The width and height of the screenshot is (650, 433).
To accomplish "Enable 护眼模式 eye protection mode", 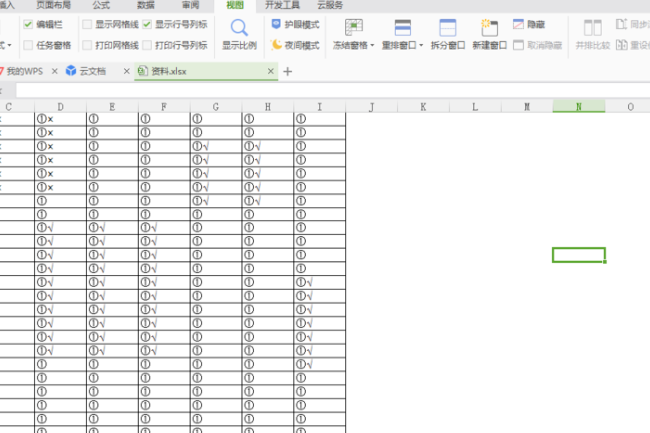I will tap(295, 24).
